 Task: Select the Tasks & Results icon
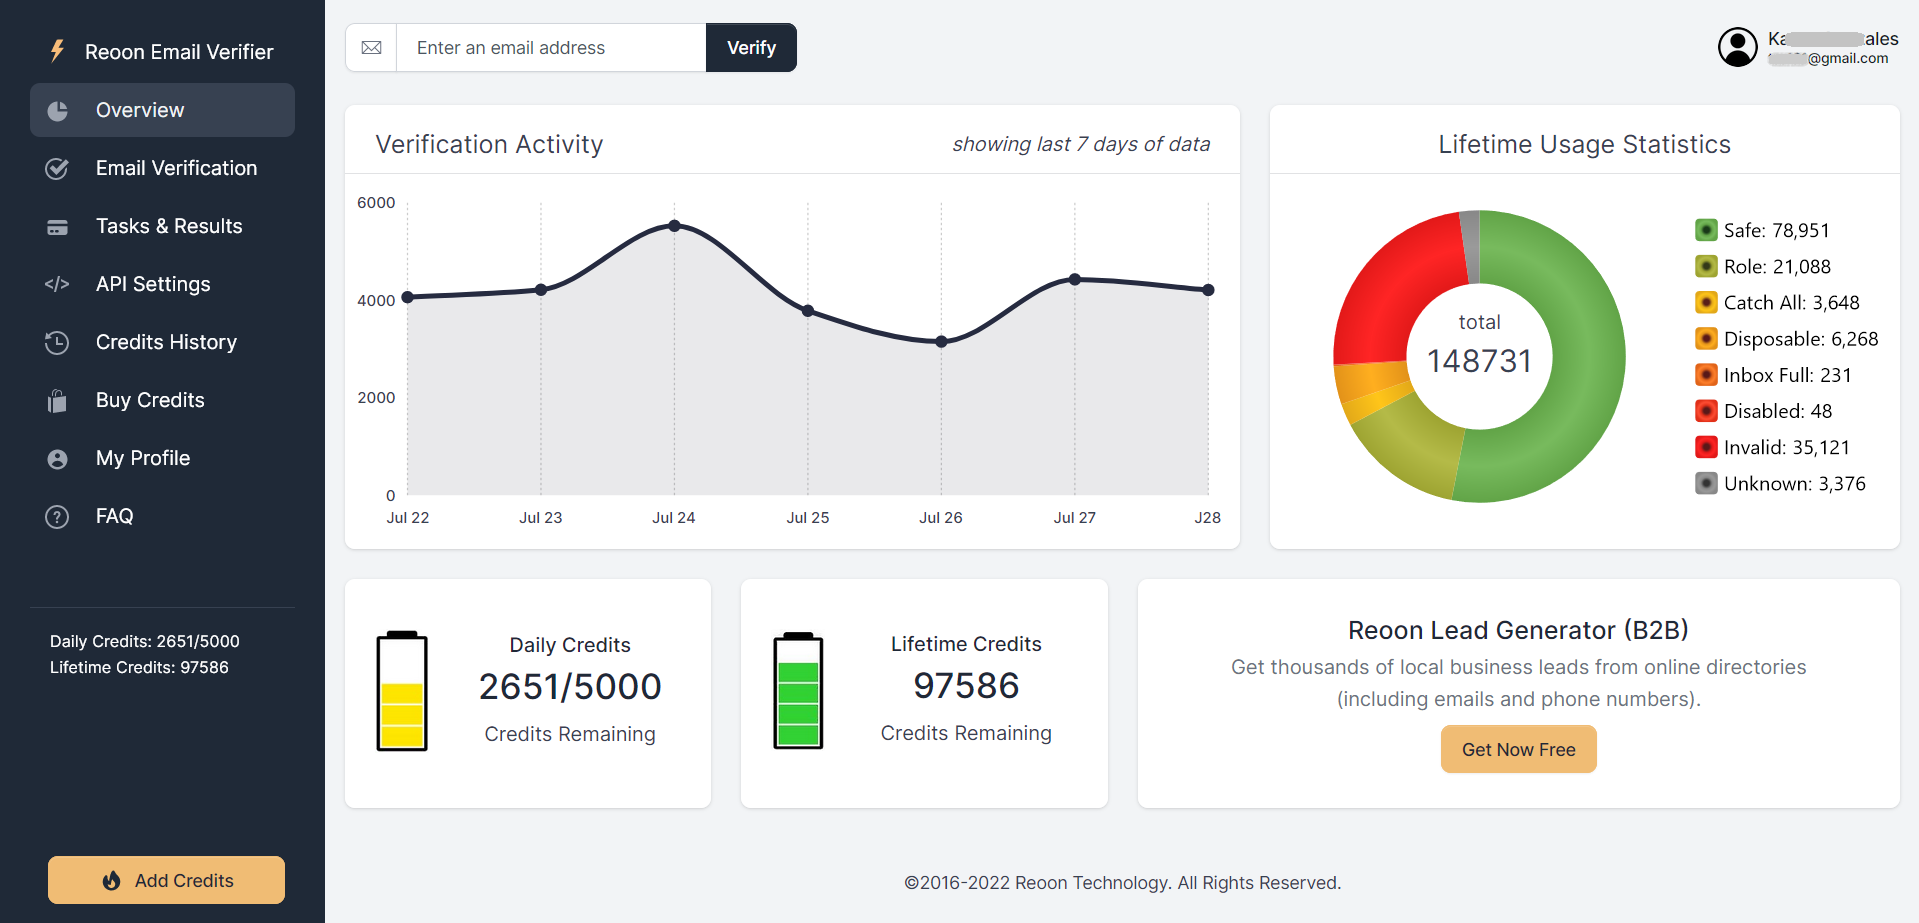click(x=57, y=226)
